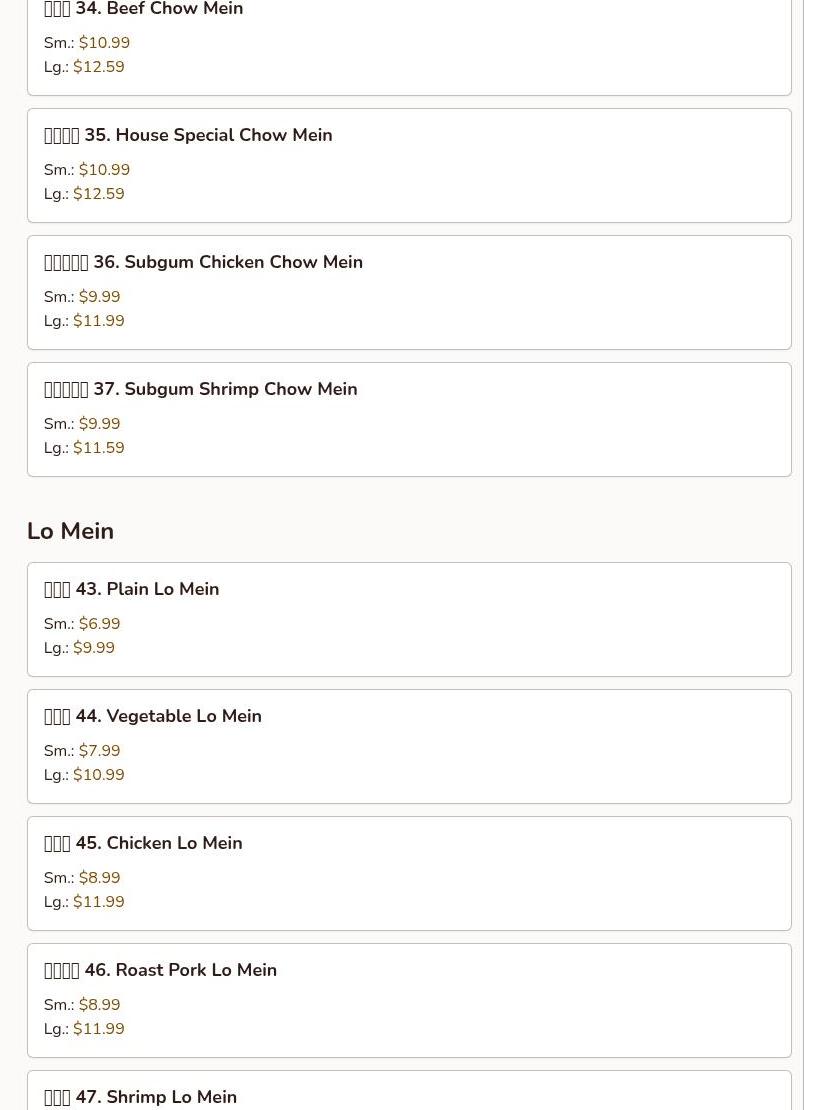Select 43. Plain Lo Mein
824x1110 pixels.
tap(409, 619)
